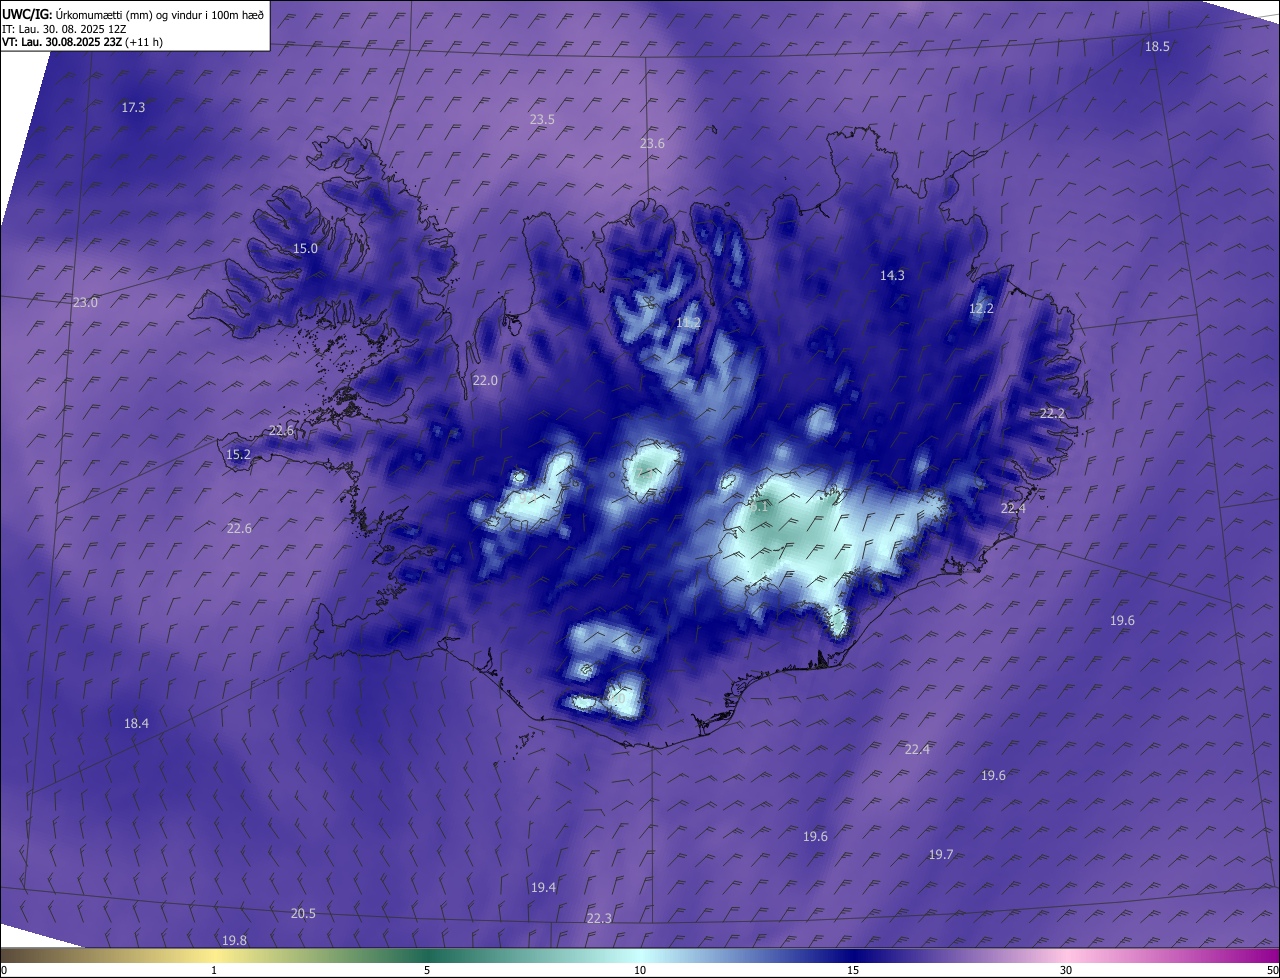Click the 20.5 value label

(x=303, y=914)
